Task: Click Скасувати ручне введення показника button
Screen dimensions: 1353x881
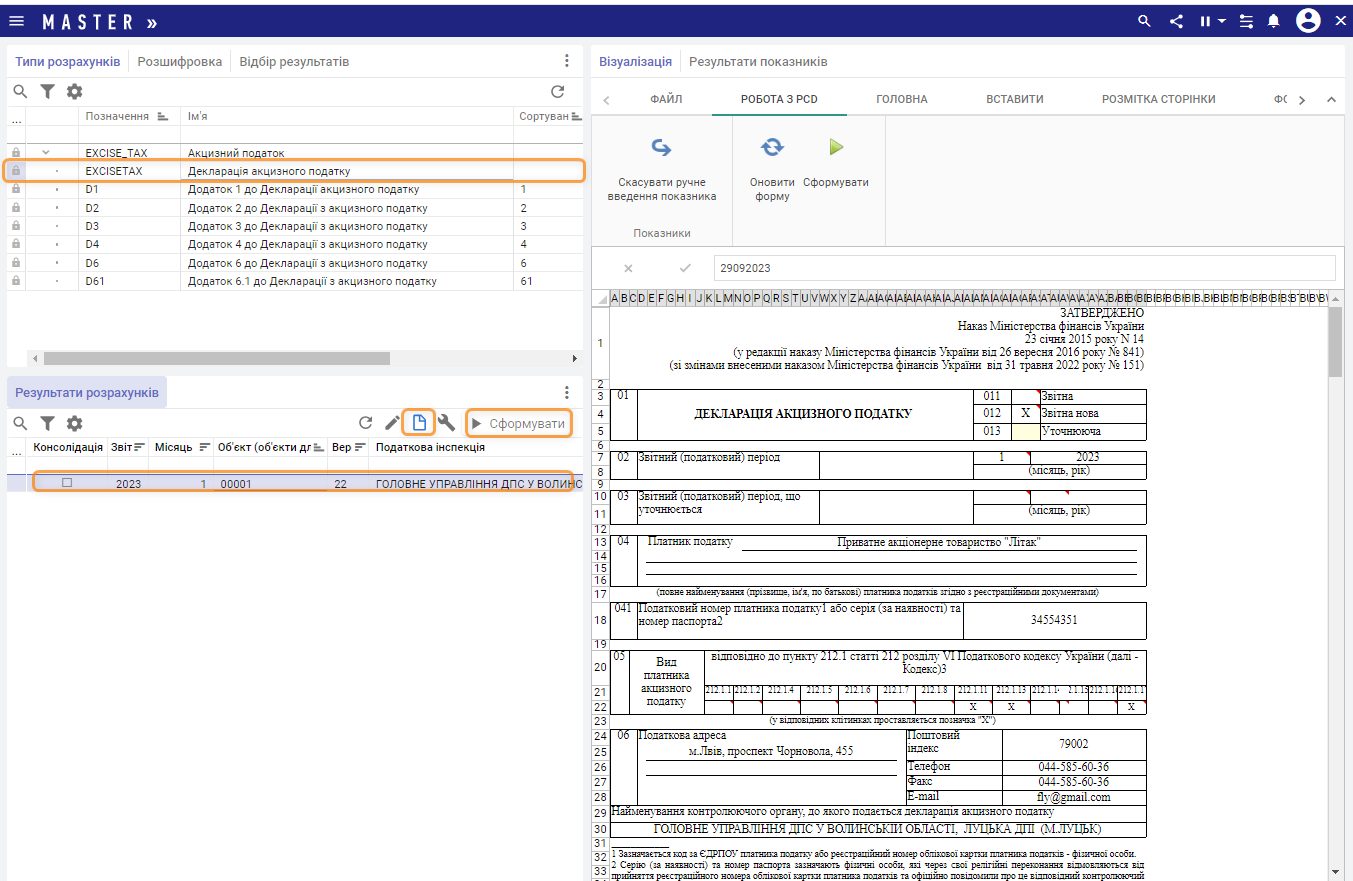Action: (x=661, y=148)
